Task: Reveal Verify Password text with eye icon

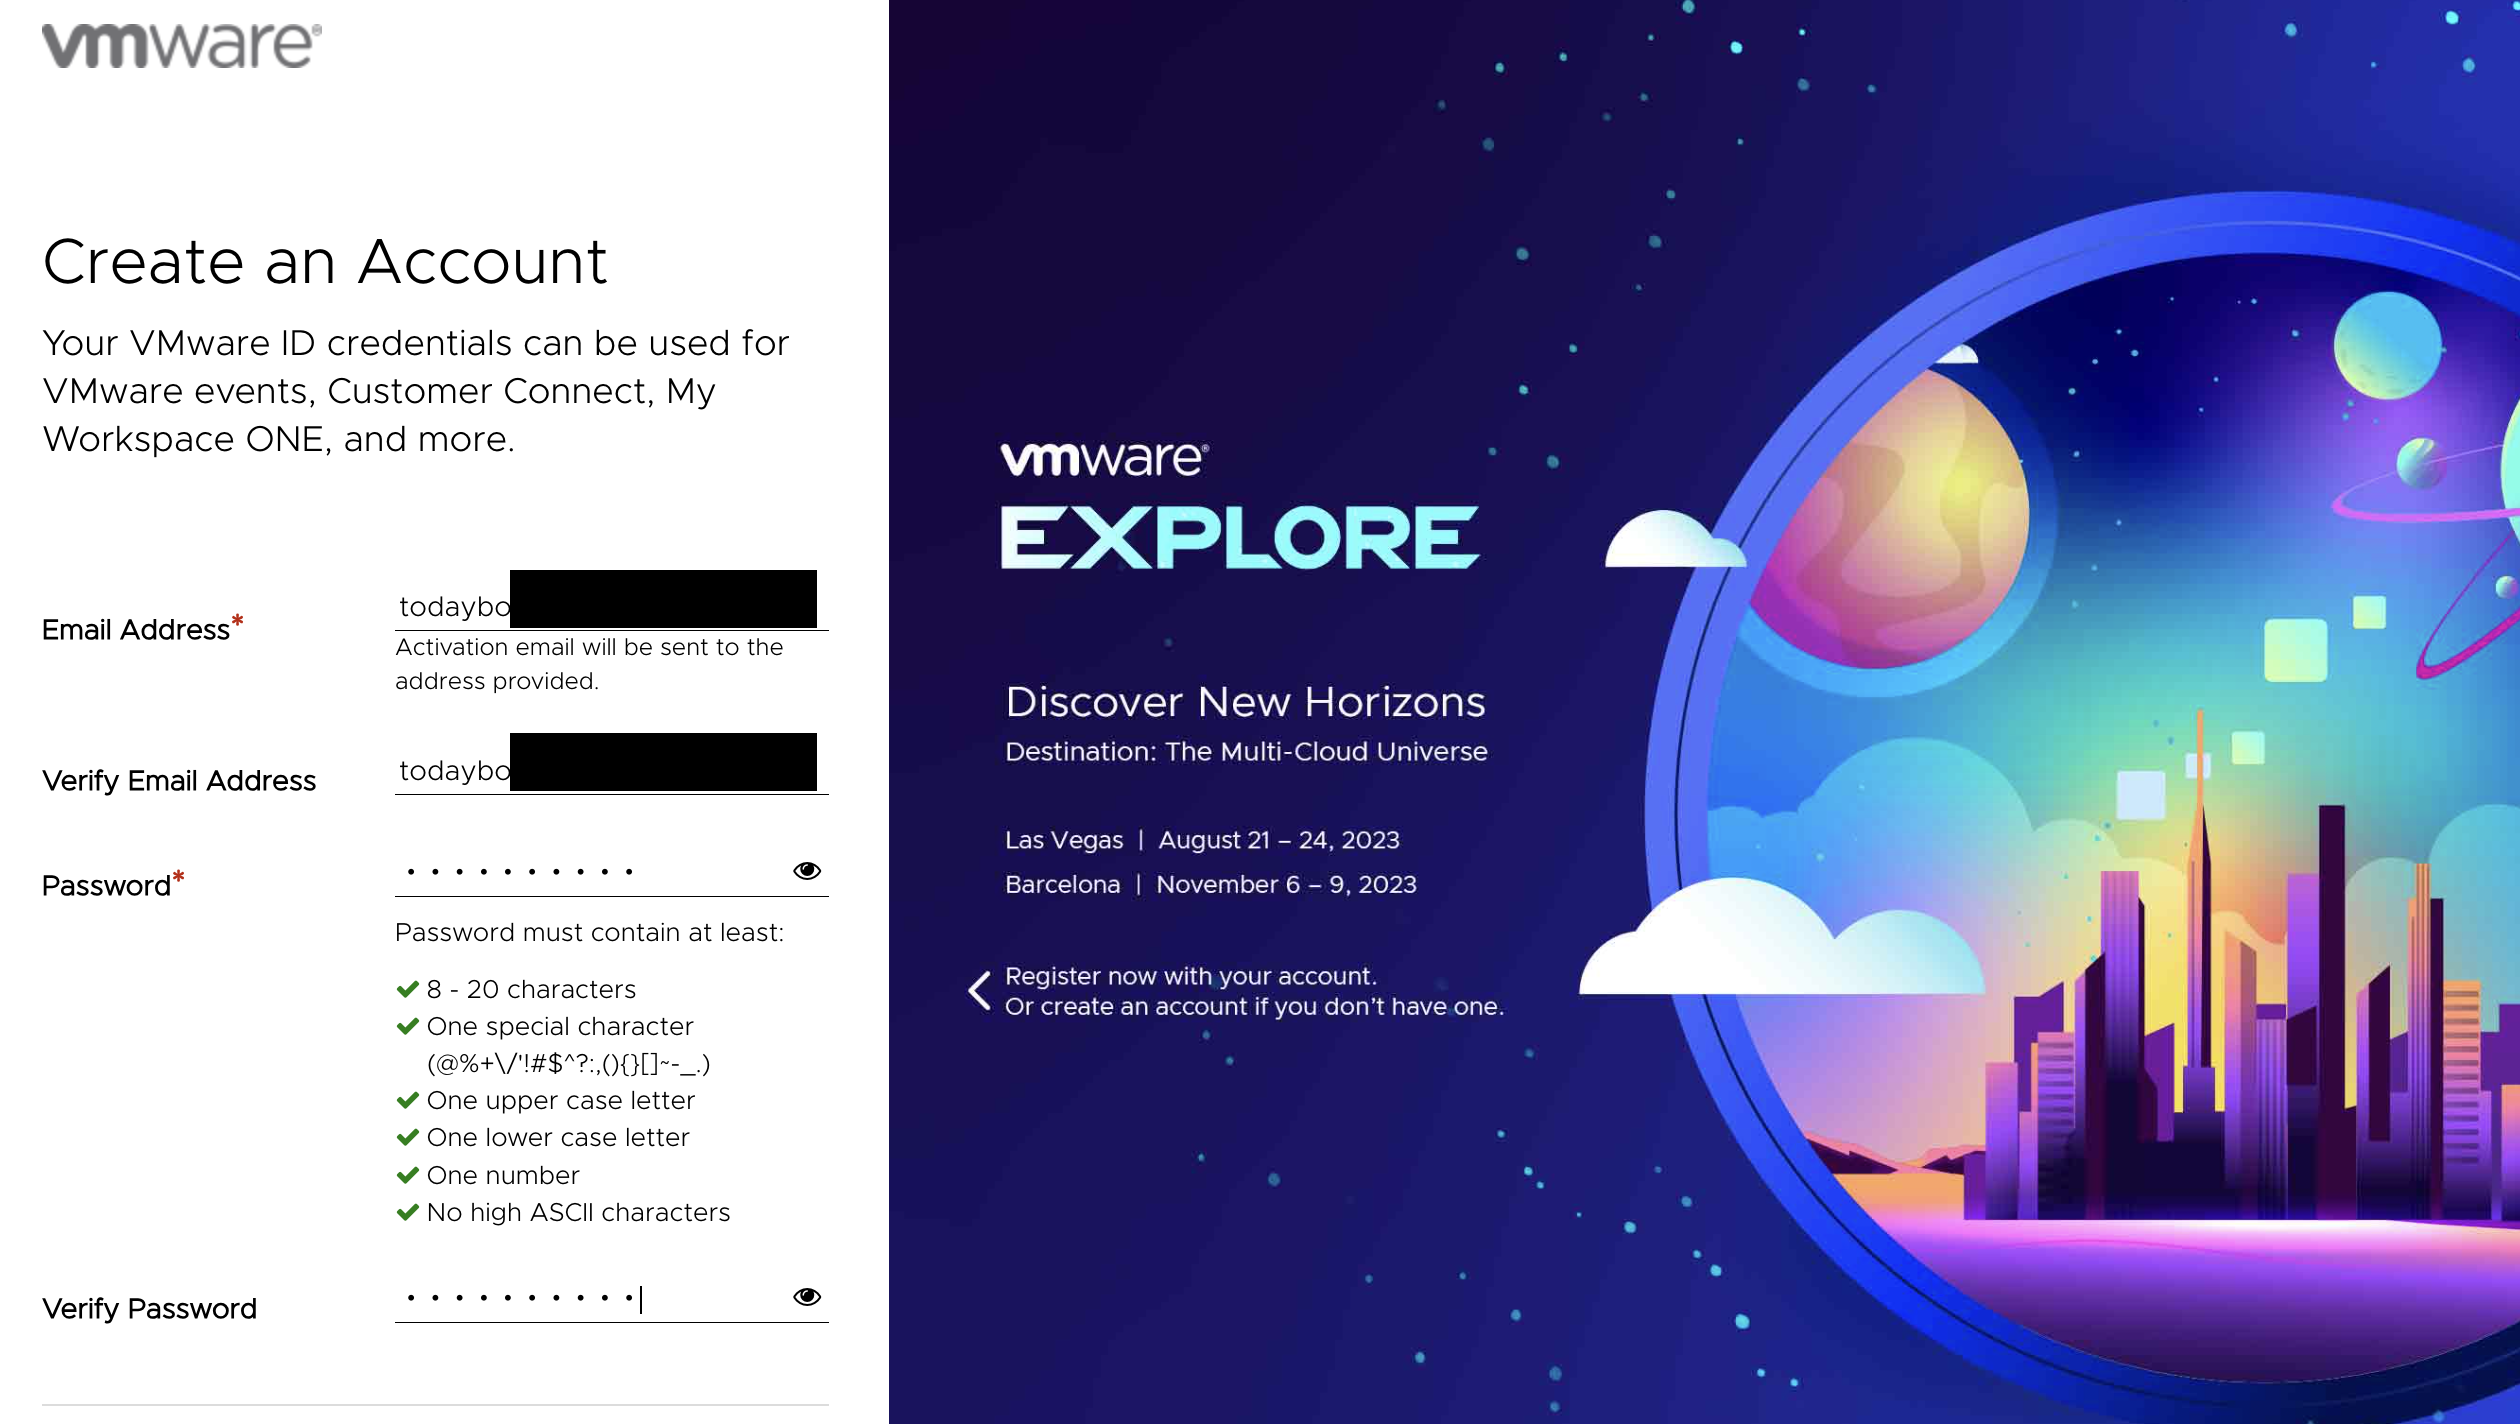Action: tap(807, 1297)
